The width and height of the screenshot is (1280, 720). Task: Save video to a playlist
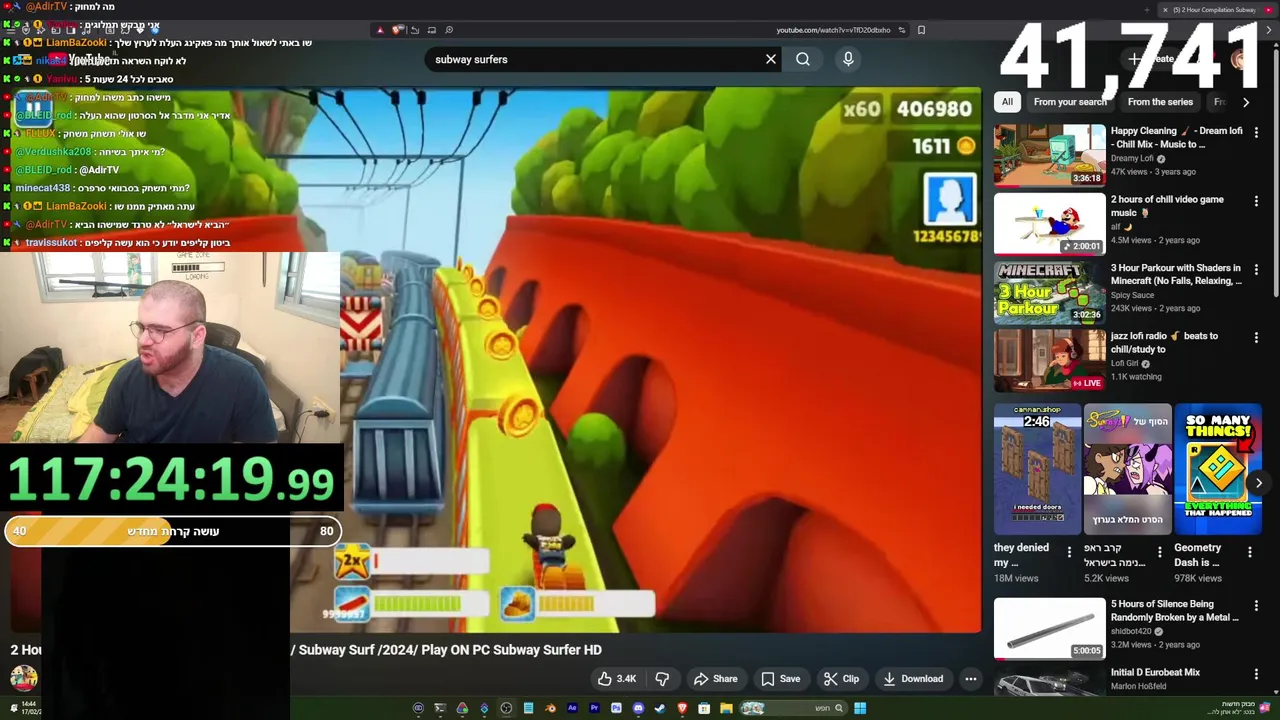[x=780, y=679]
